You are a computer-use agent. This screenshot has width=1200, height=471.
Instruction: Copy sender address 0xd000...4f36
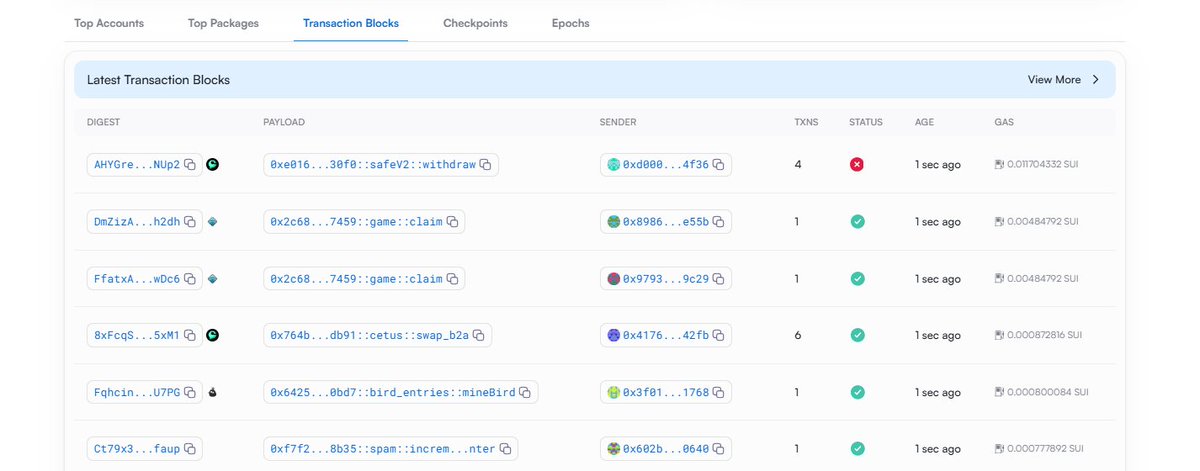tap(718, 164)
